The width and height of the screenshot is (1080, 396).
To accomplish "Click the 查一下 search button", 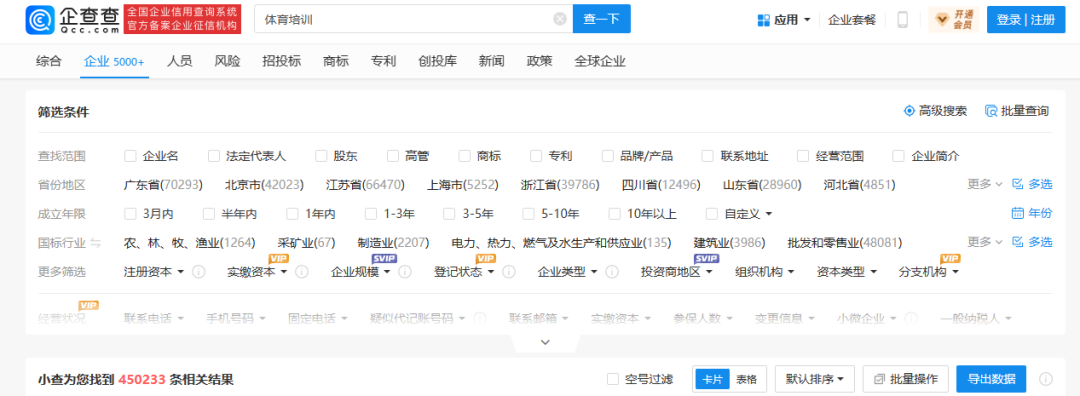I will [601, 19].
